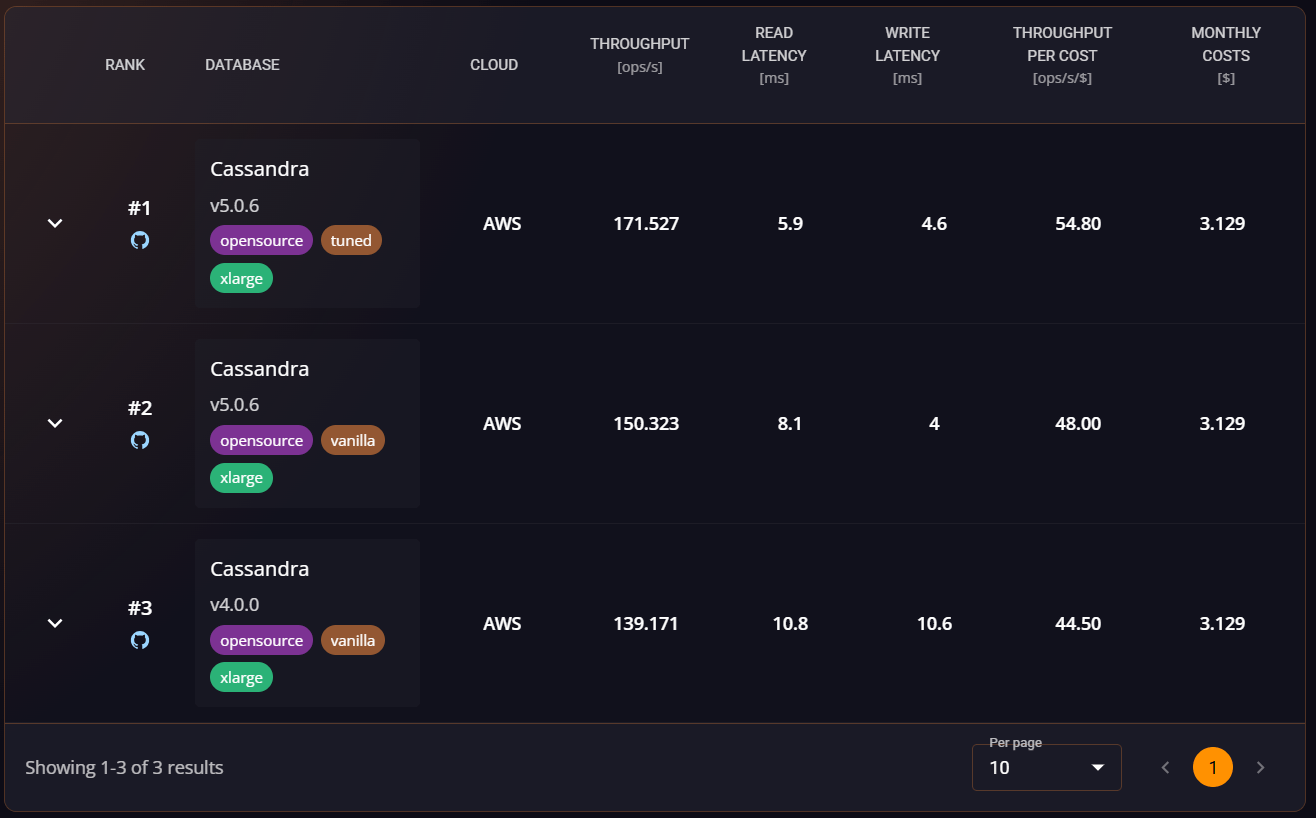The width and height of the screenshot is (1316, 818).
Task: Open GitHub link for rank #3 Cassandra
Action: (x=140, y=640)
